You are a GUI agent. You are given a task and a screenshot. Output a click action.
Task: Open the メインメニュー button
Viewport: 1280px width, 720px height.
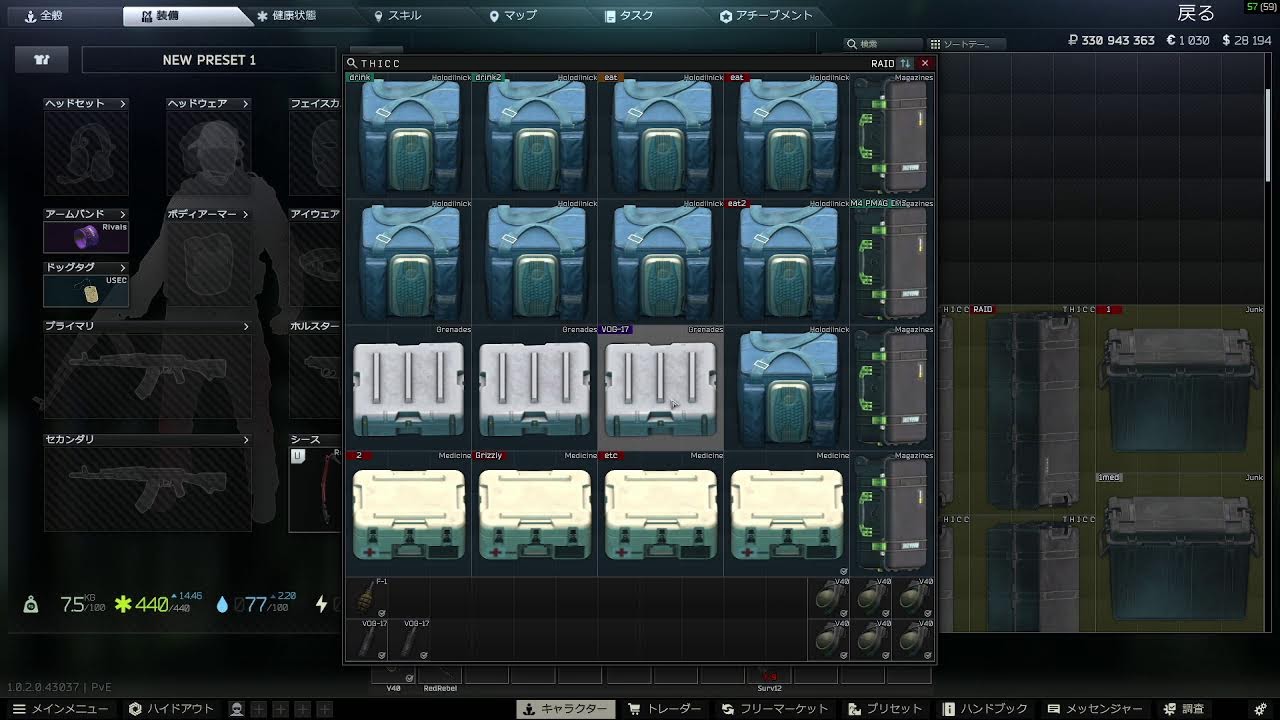click(x=60, y=709)
